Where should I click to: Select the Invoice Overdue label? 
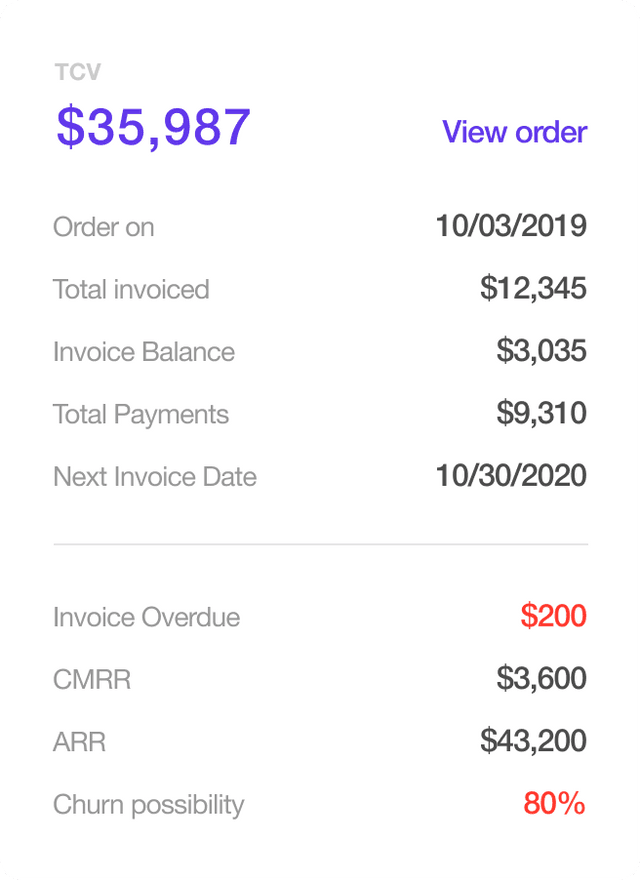[147, 617]
